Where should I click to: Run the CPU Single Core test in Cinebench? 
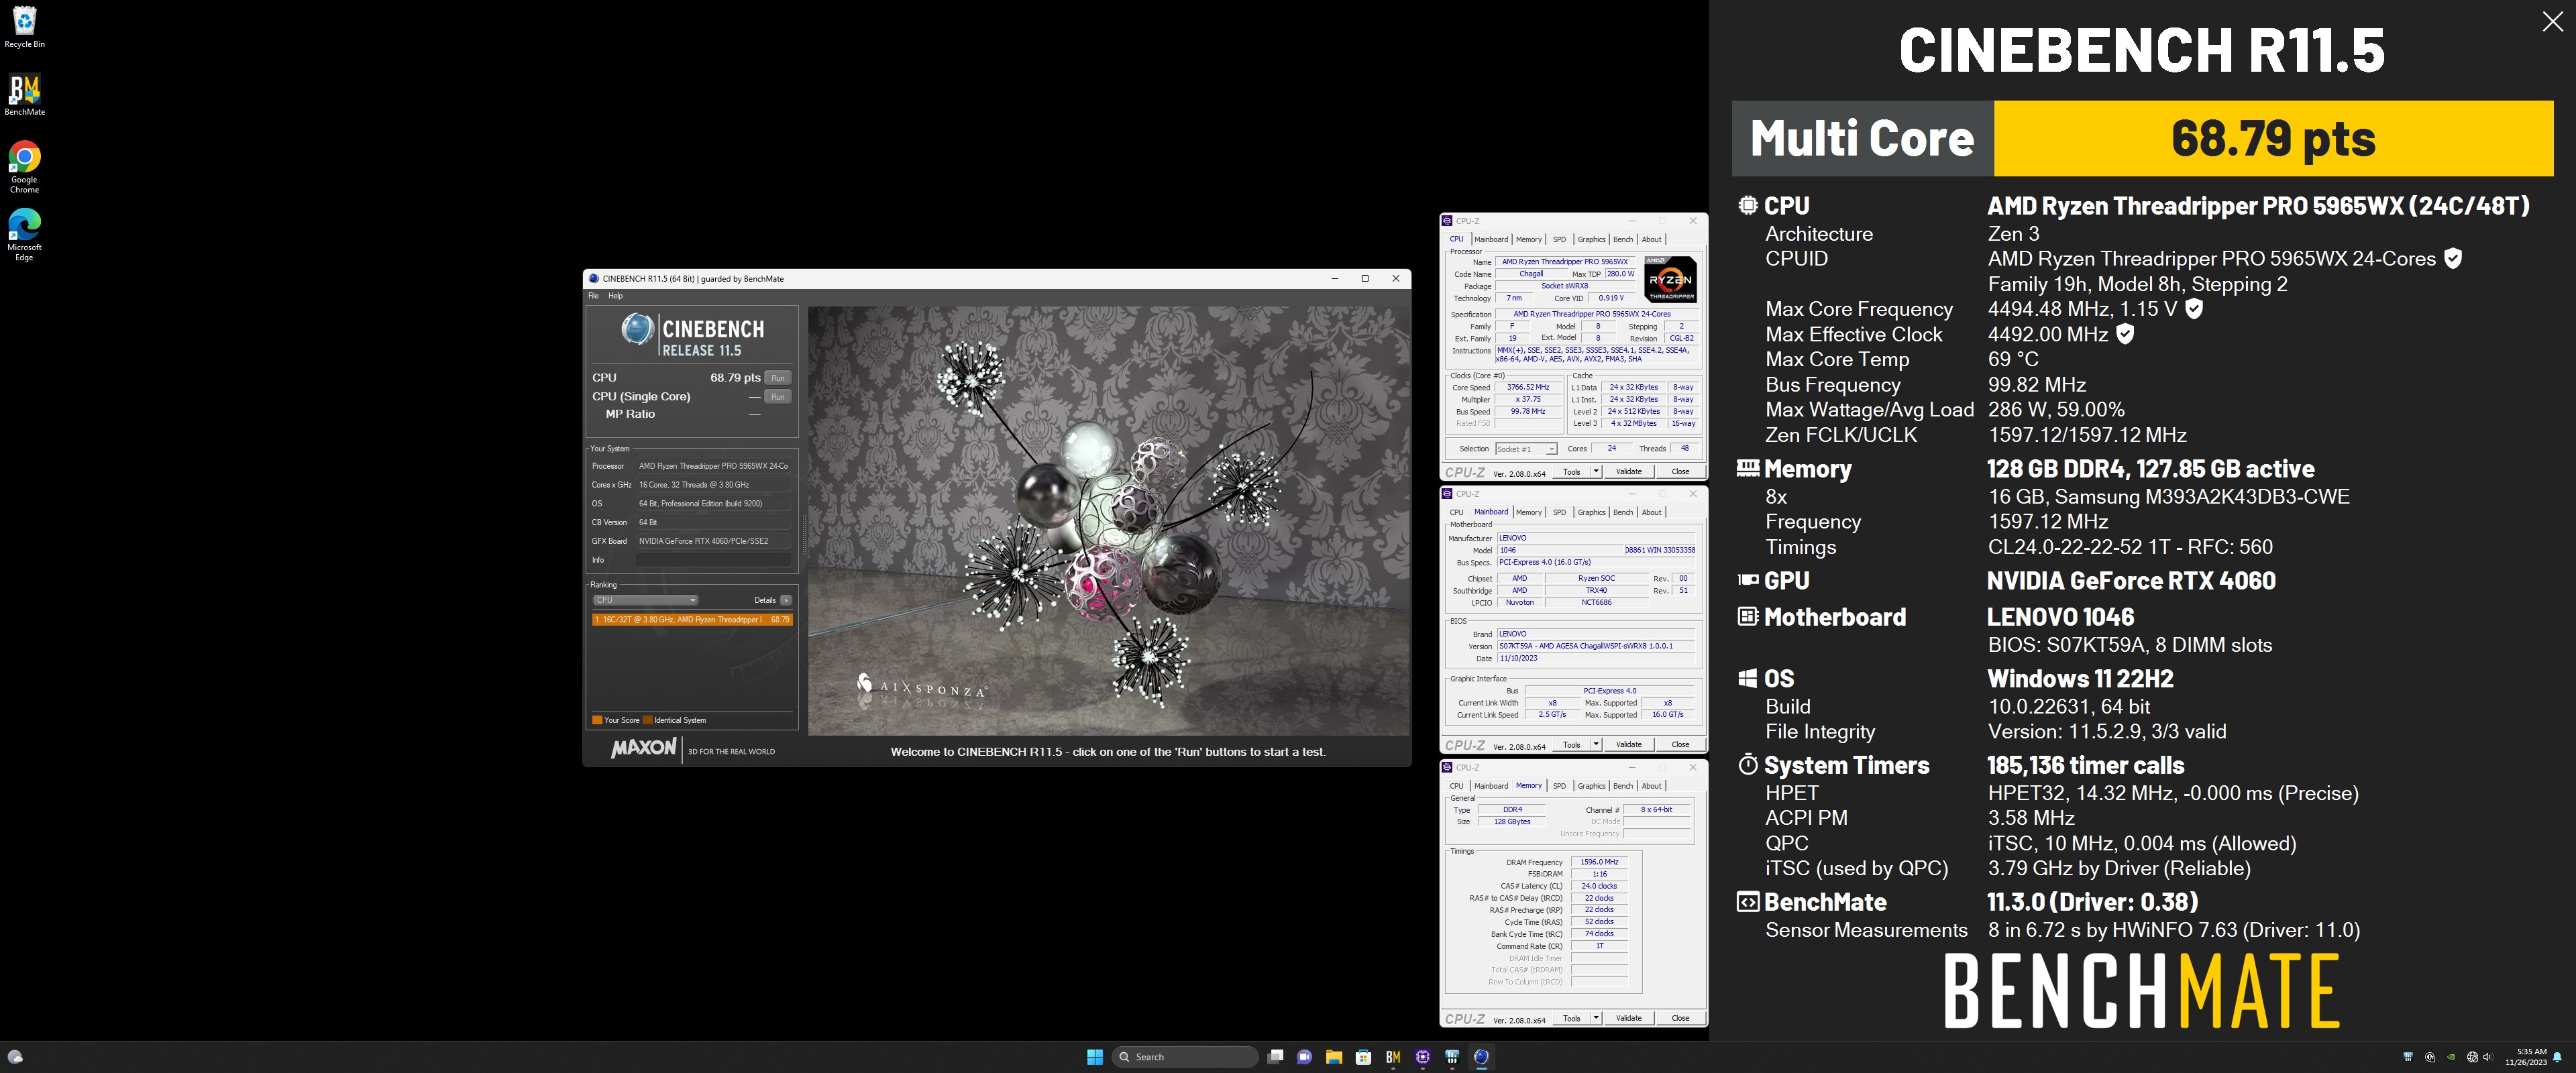coord(778,397)
